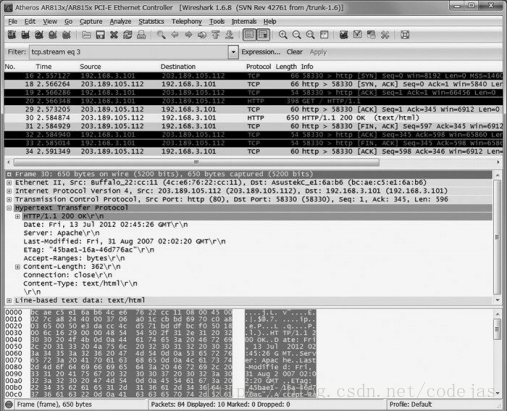Open the Telephony menu
The image size is (507, 411).
tap(187, 21)
